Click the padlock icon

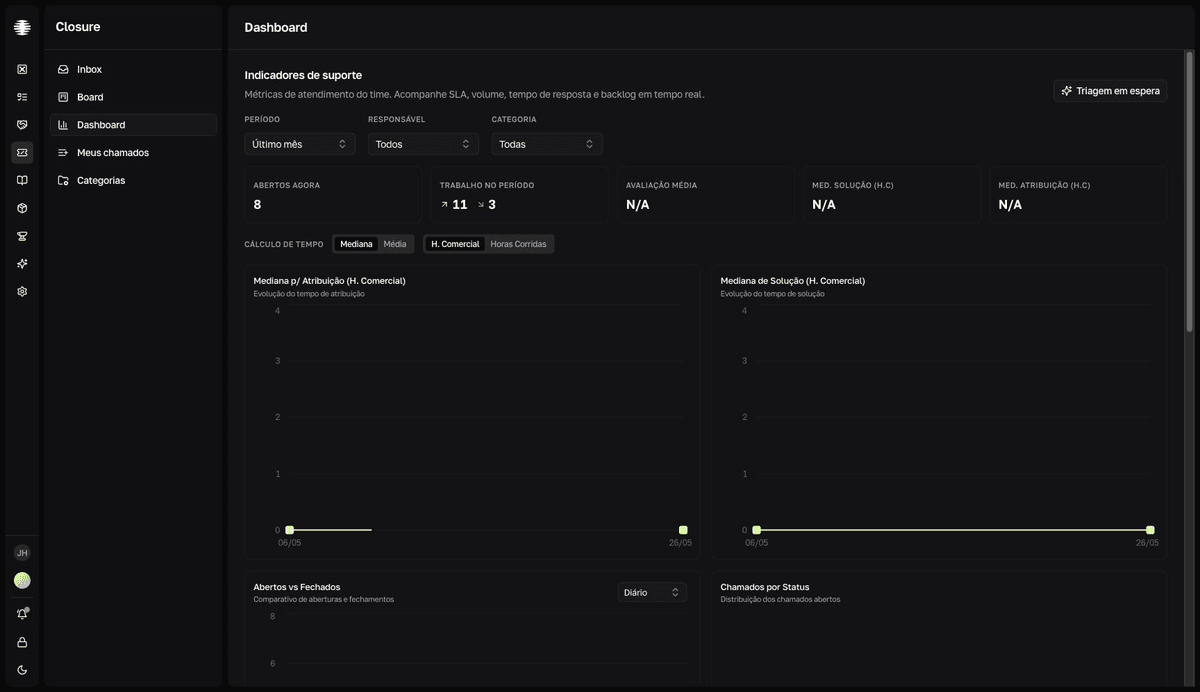pos(22,642)
